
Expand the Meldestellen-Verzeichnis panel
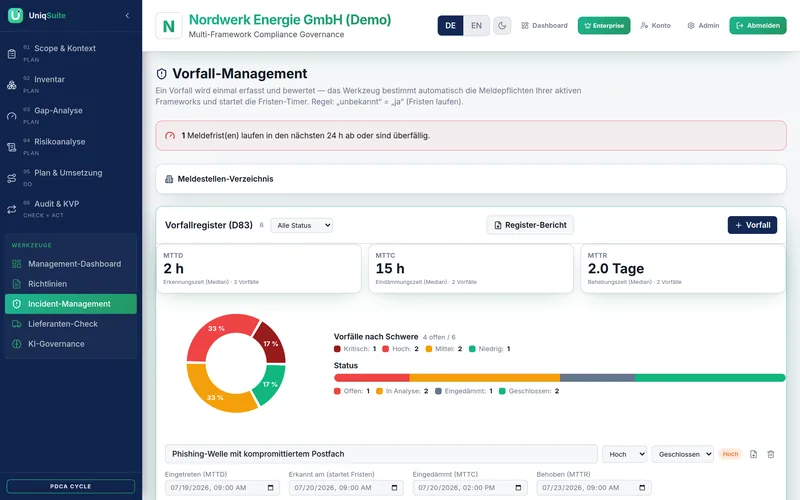[x=471, y=179]
